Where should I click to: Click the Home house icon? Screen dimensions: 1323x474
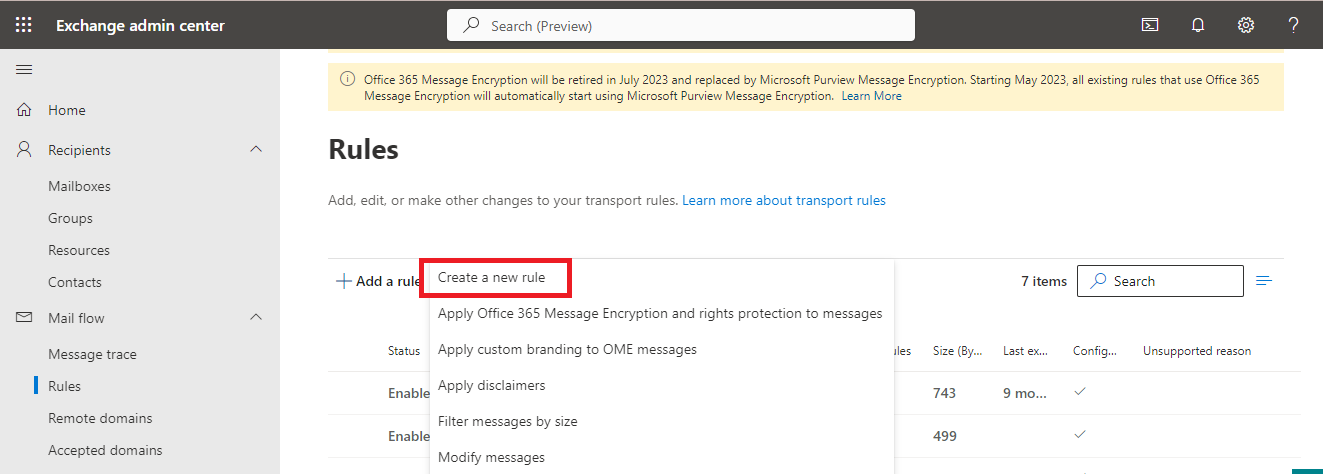pos(25,110)
